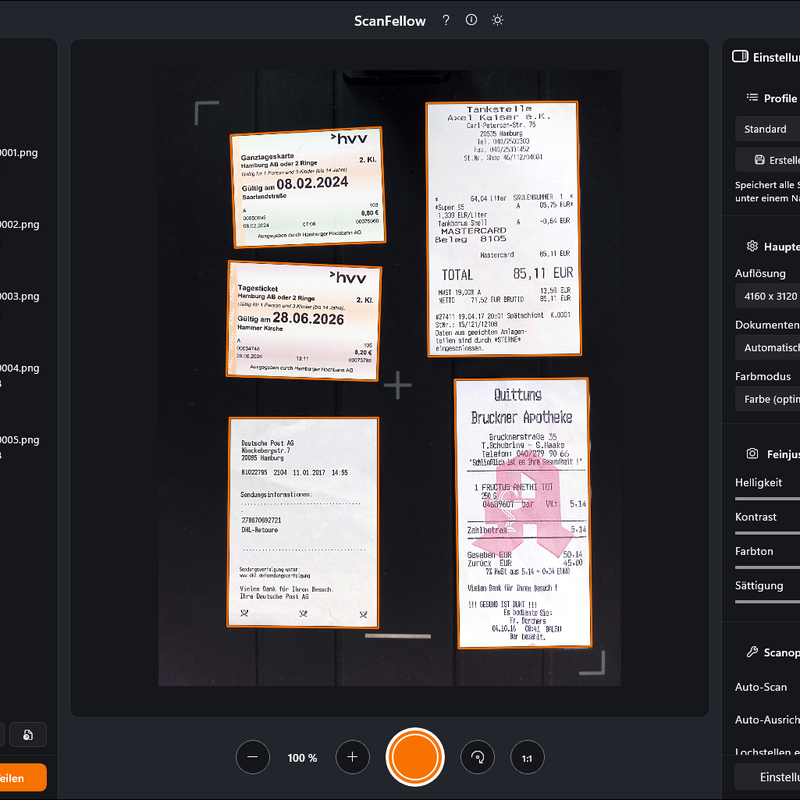Click the Erstelle profile save button
Screen dimensions: 800x800
pyautogui.click(x=767, y=160)
